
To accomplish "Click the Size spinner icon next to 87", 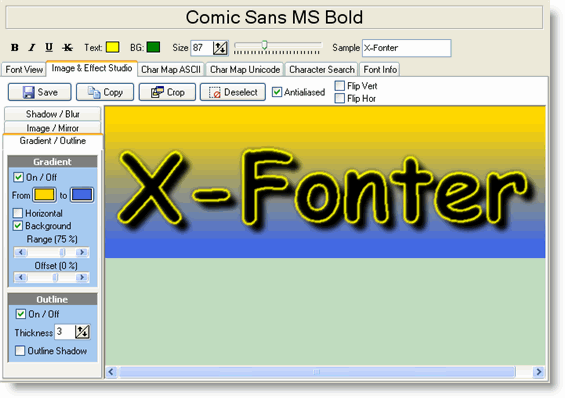I will coord(220,48).
